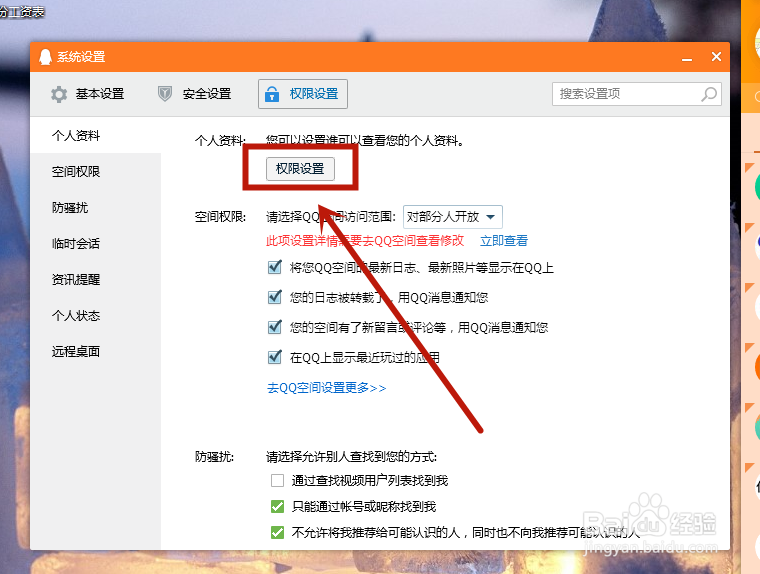Screen dimensions: 760x574
Task: Select 个人资料 in the left sidebar
Action: [x=95, y=135]
